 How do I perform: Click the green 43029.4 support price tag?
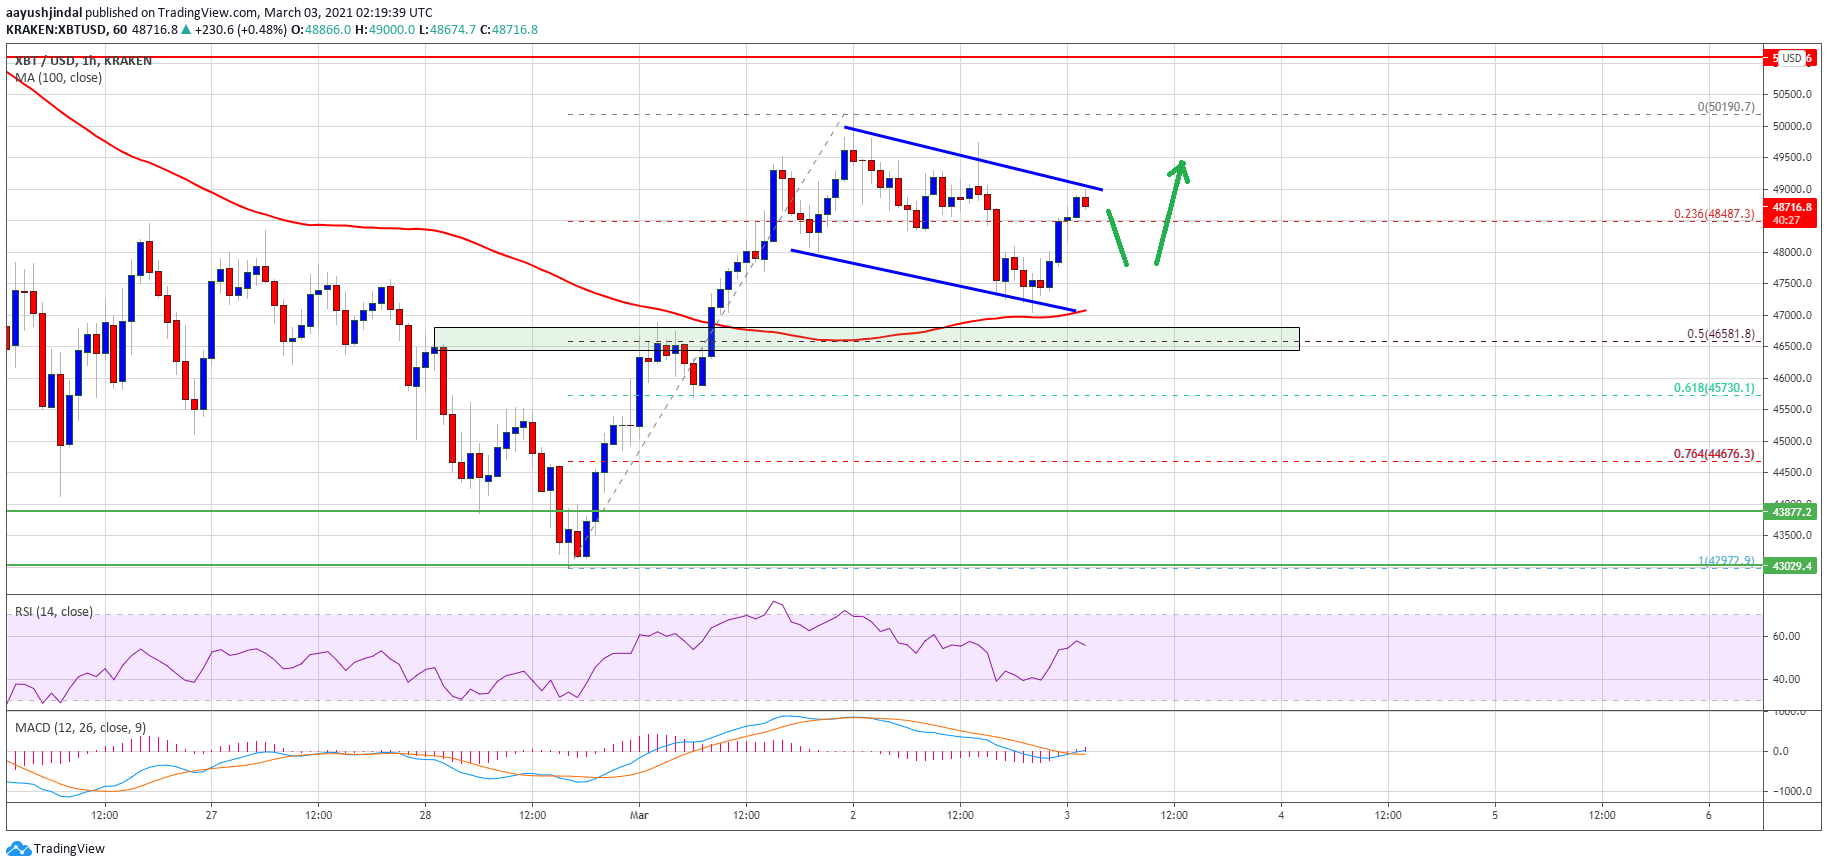pos(1791,566)
